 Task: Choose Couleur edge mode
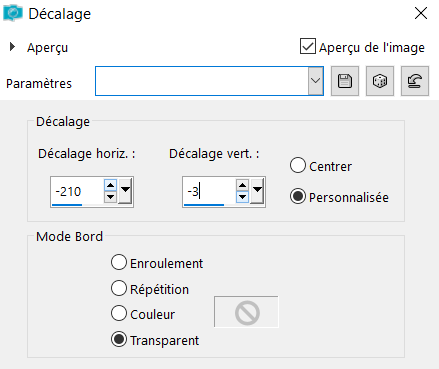[x=119, y=313]
